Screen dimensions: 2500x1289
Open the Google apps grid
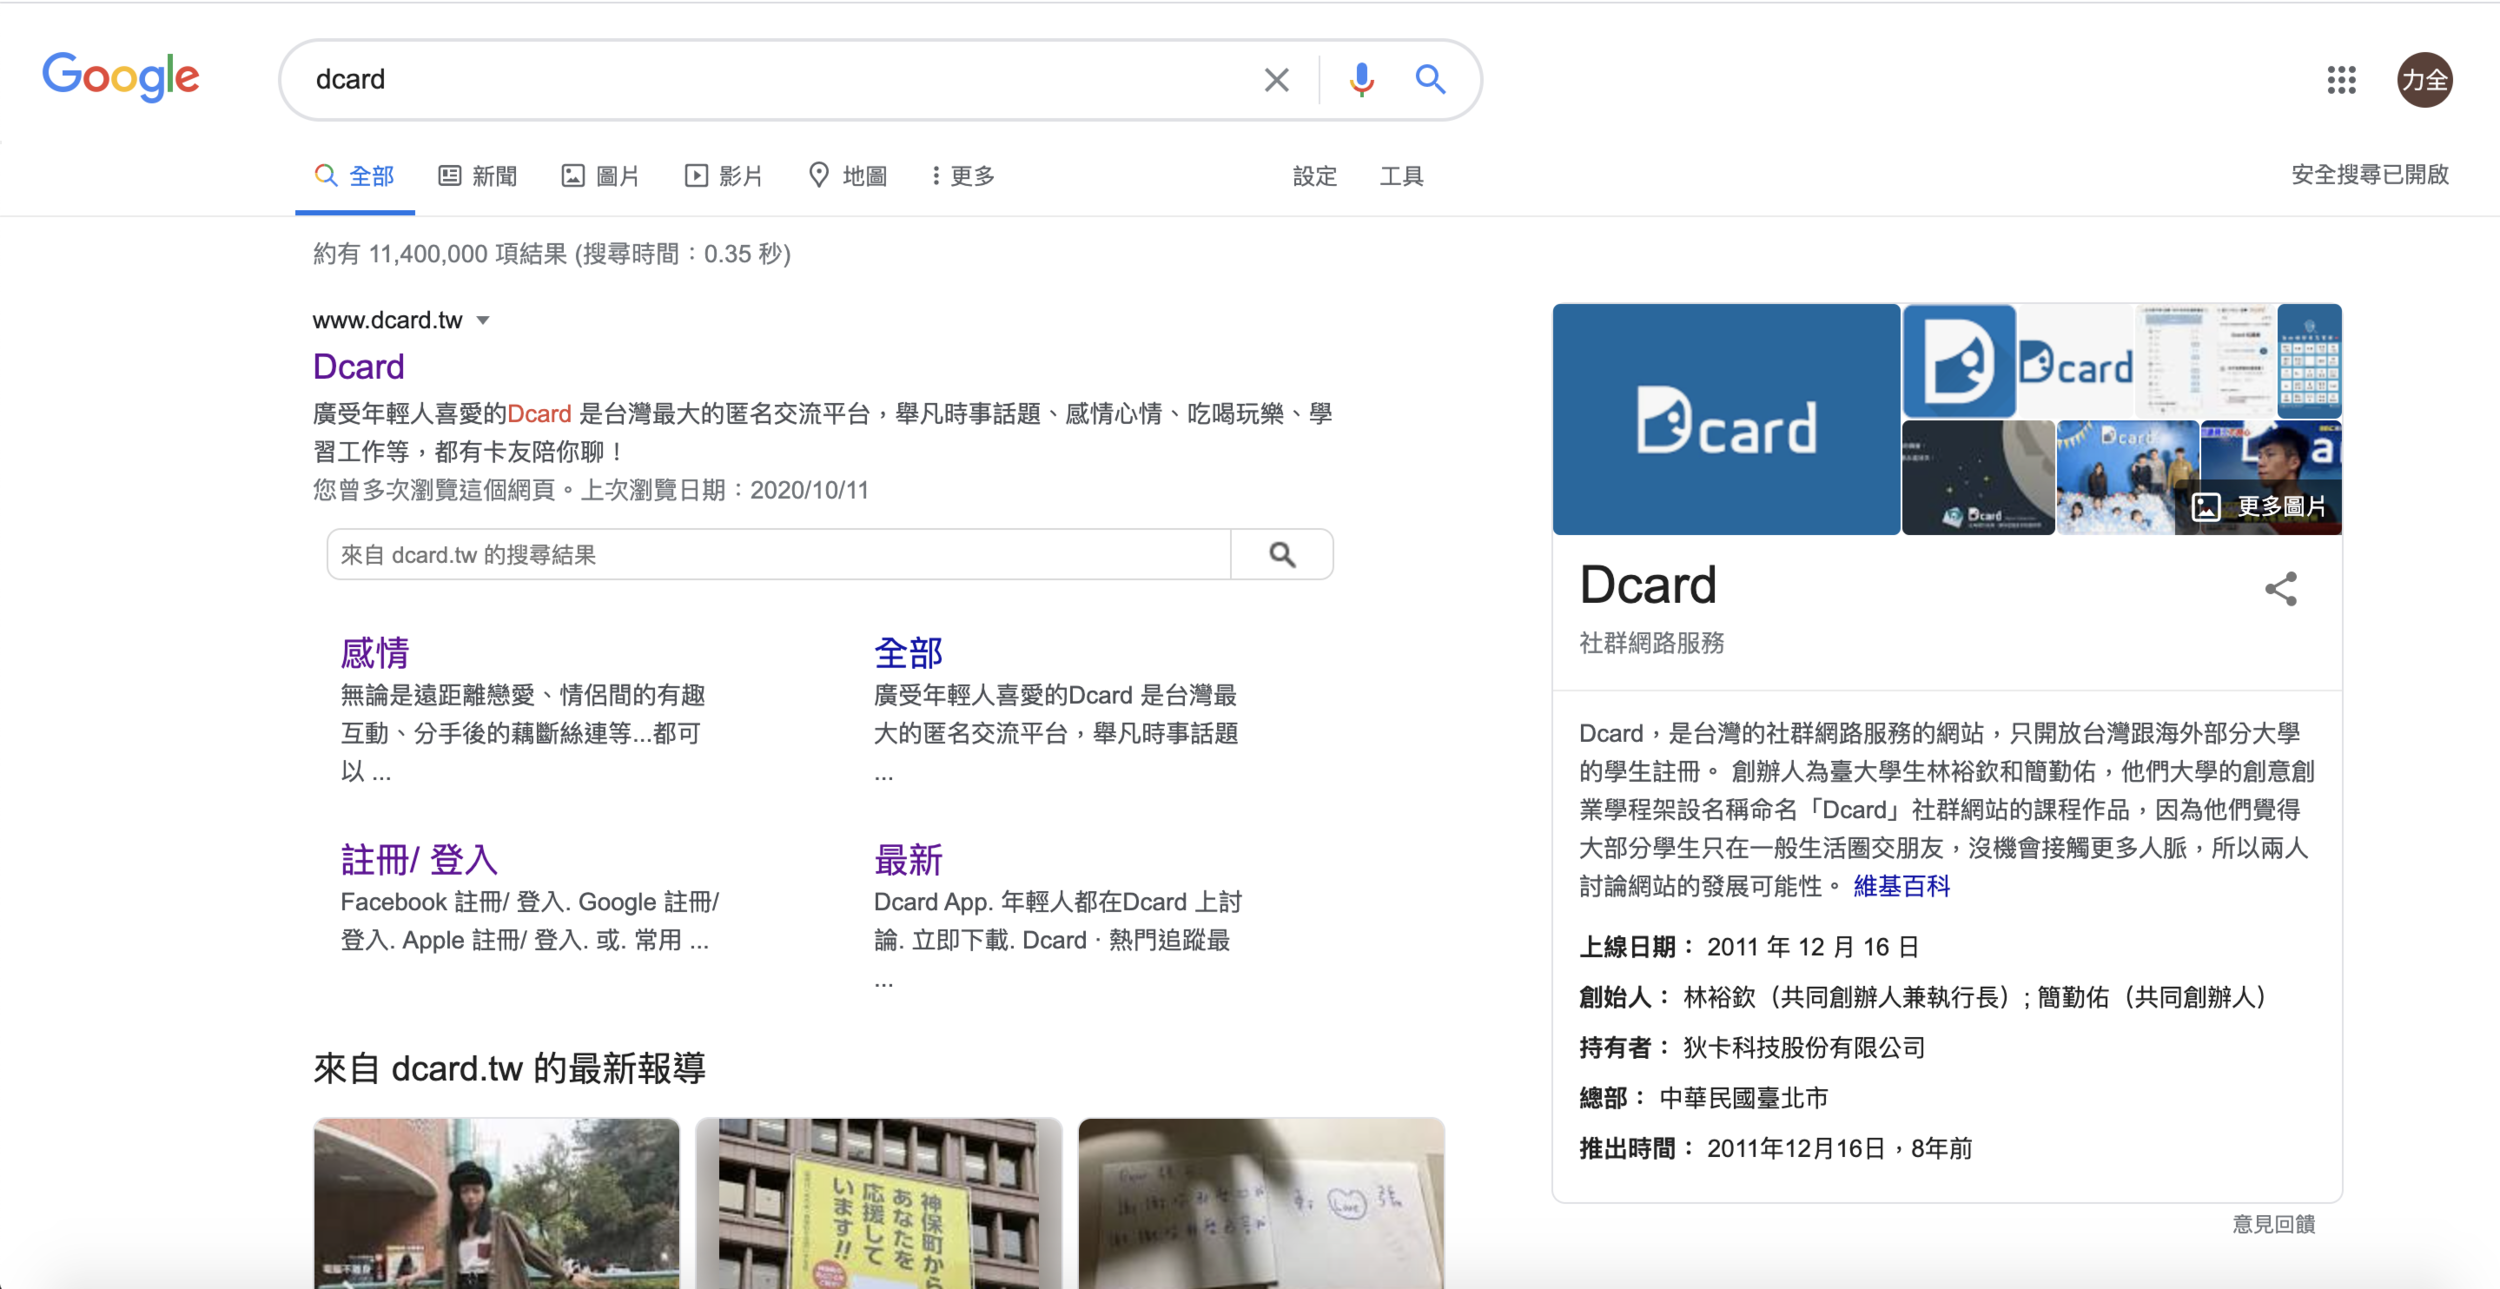(x=2341, y=80)
